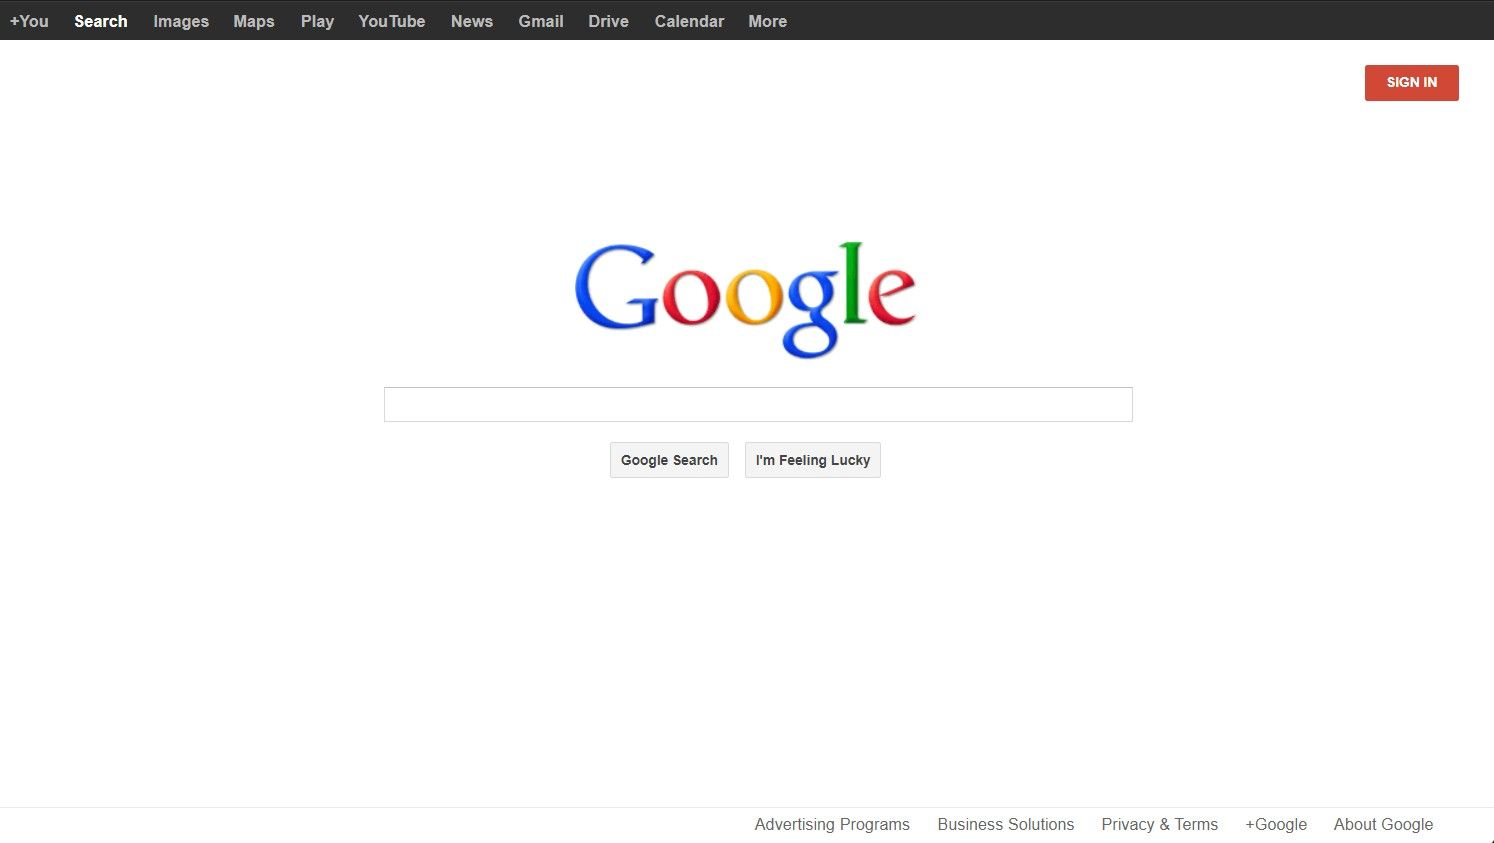Click I'm Feeling Lucky

[x=812, y=460]
